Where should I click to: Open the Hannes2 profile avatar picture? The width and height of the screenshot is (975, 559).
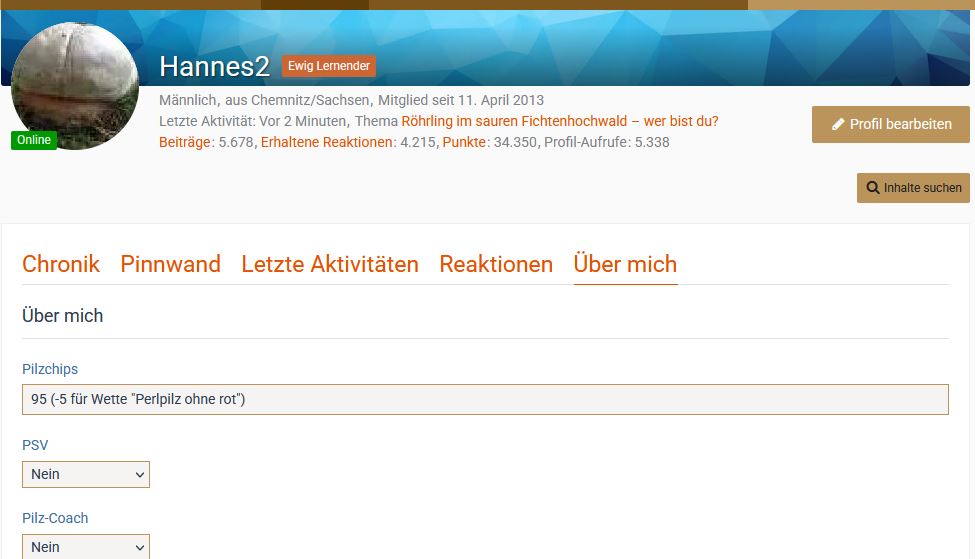tap(75, 86)
